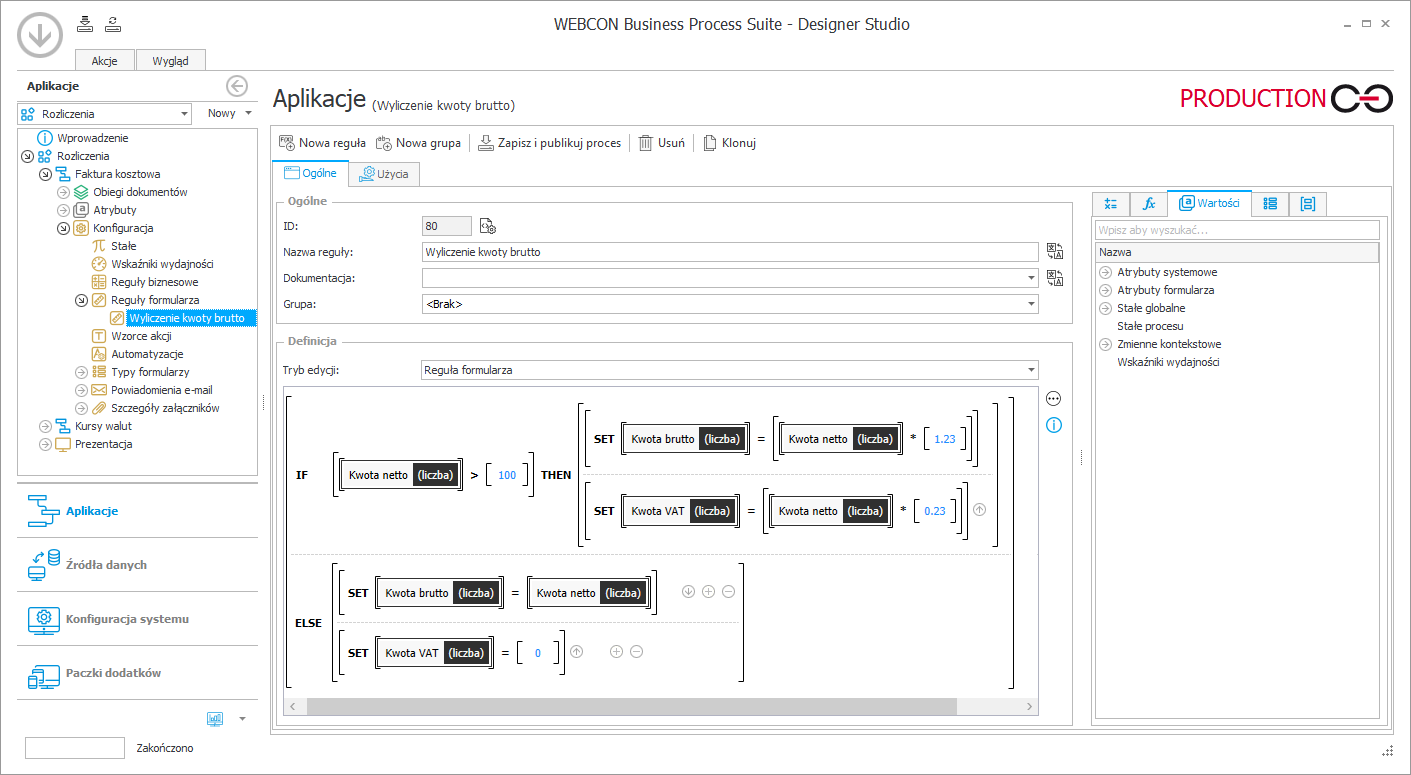This screenshot has height=775, width=1411.
Task: Move ELSE Kwota VAT statement up
Action: 576,651
